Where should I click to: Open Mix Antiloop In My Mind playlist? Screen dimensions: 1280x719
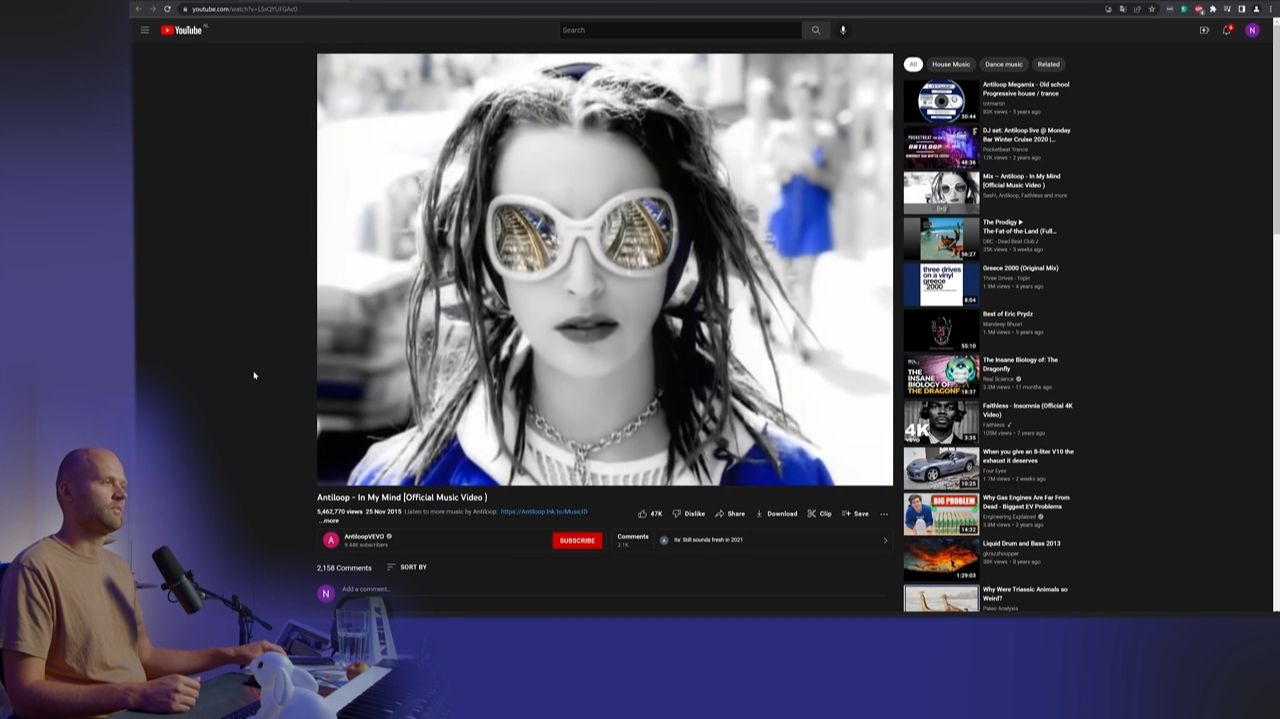[941, 192]
